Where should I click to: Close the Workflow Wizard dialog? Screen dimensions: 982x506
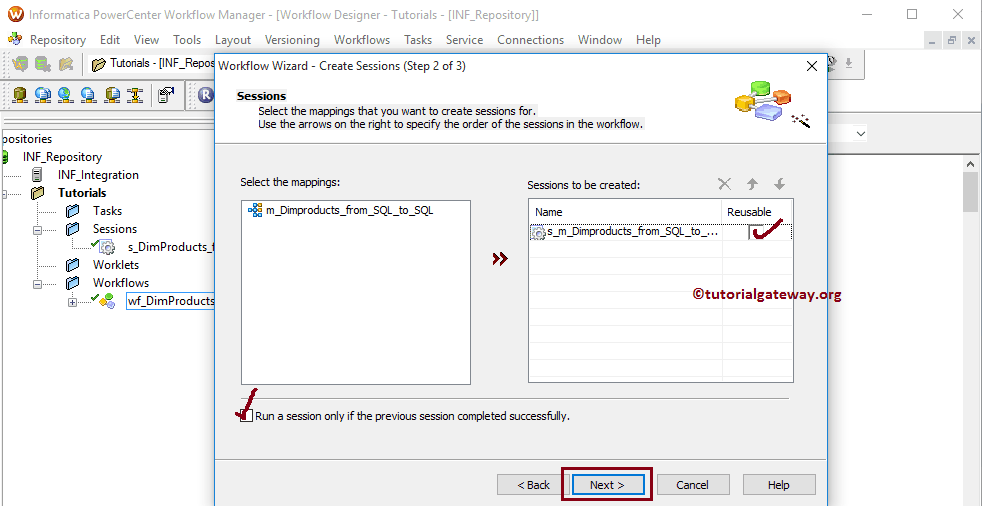click(x=812, y=66)
